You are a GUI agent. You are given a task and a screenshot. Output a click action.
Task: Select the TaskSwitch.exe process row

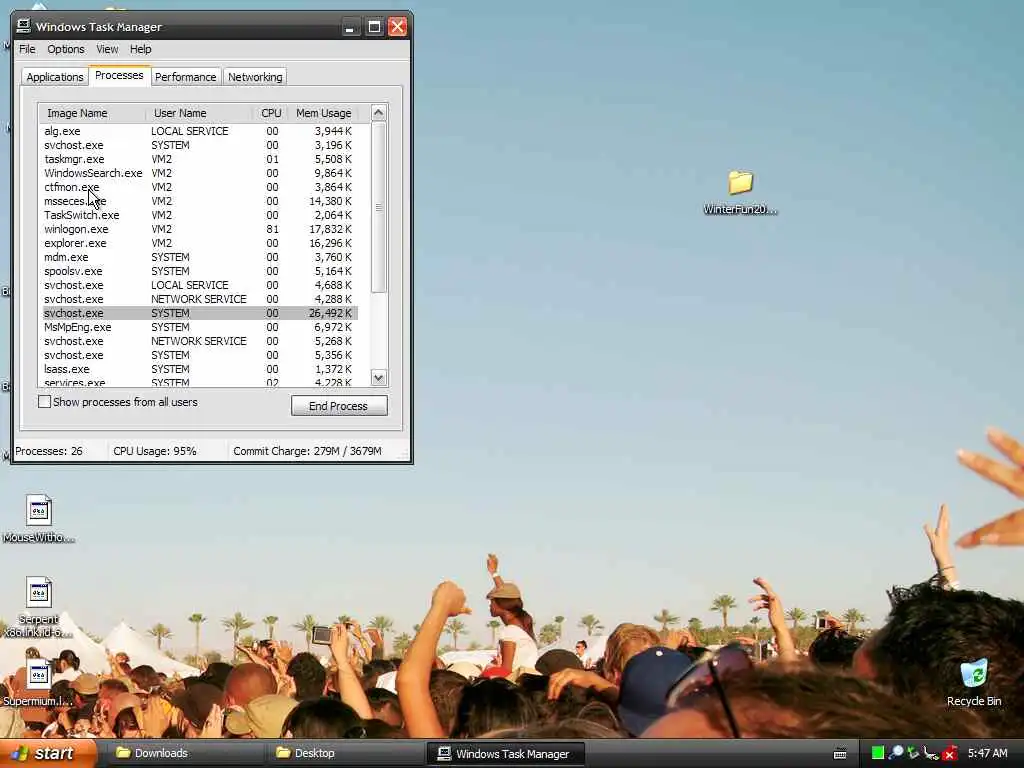(x=199, y=215)
